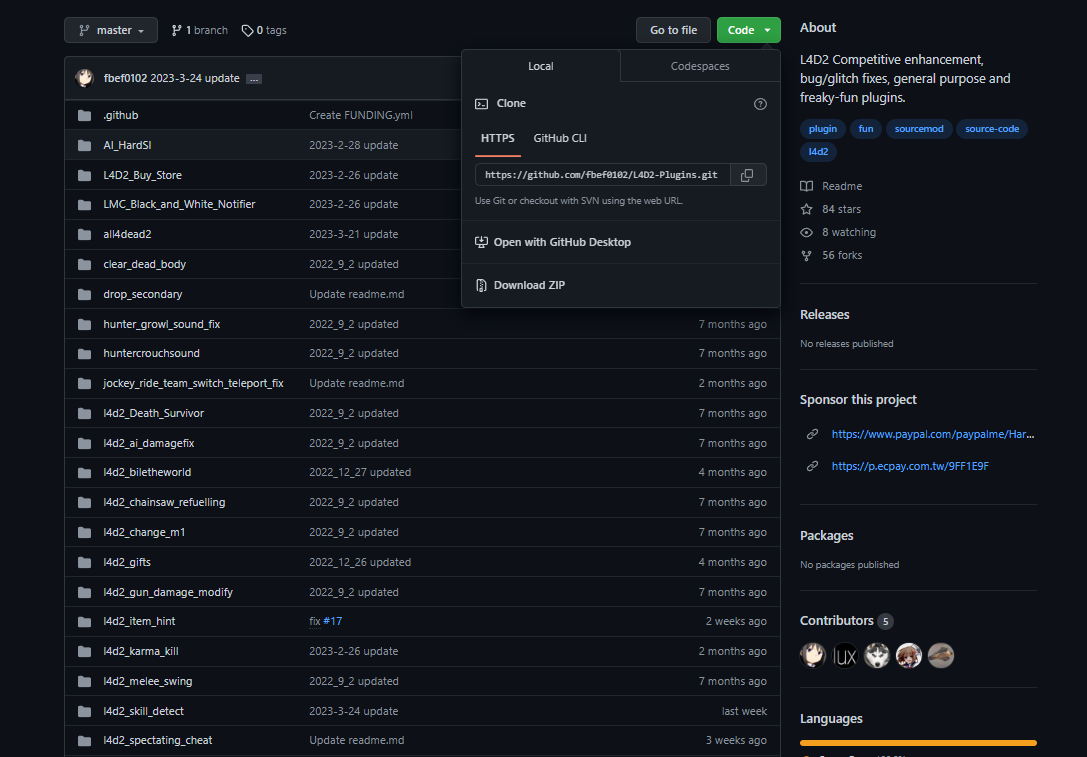
Task: Click the link icon beside the ecpay URL
Action: tap(812, 466)
